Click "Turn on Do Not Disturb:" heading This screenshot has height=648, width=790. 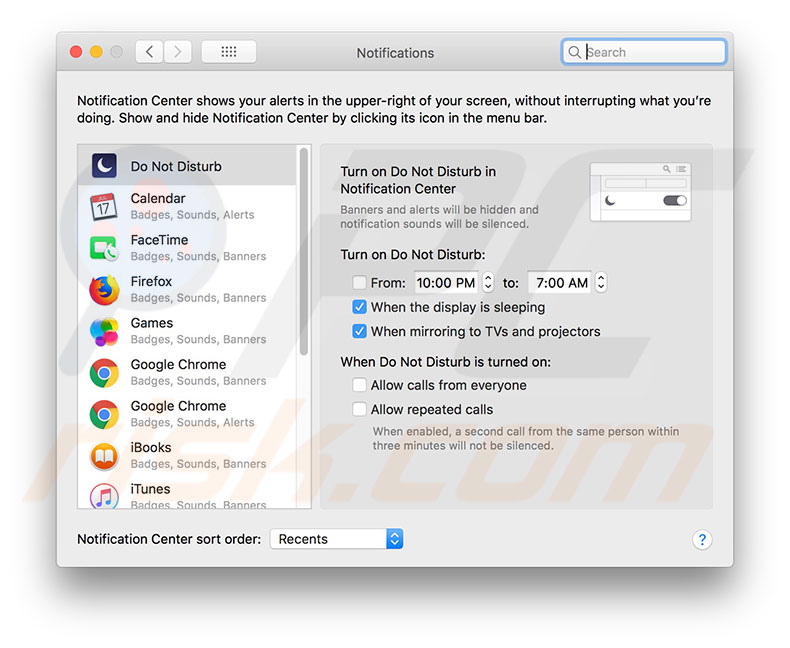tap(413, 254)
